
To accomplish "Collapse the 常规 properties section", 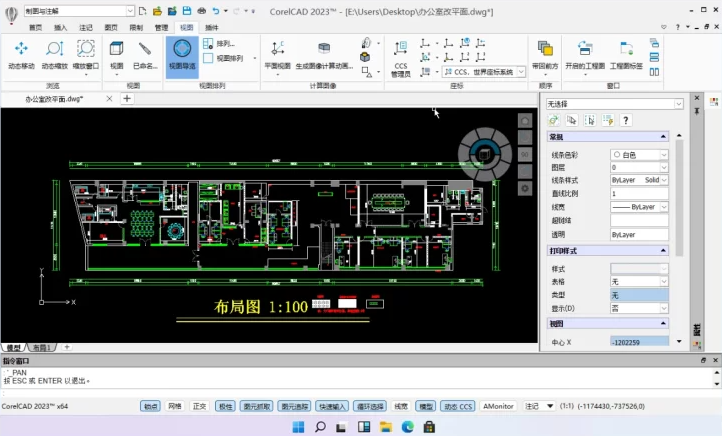I will pos(663,137).
